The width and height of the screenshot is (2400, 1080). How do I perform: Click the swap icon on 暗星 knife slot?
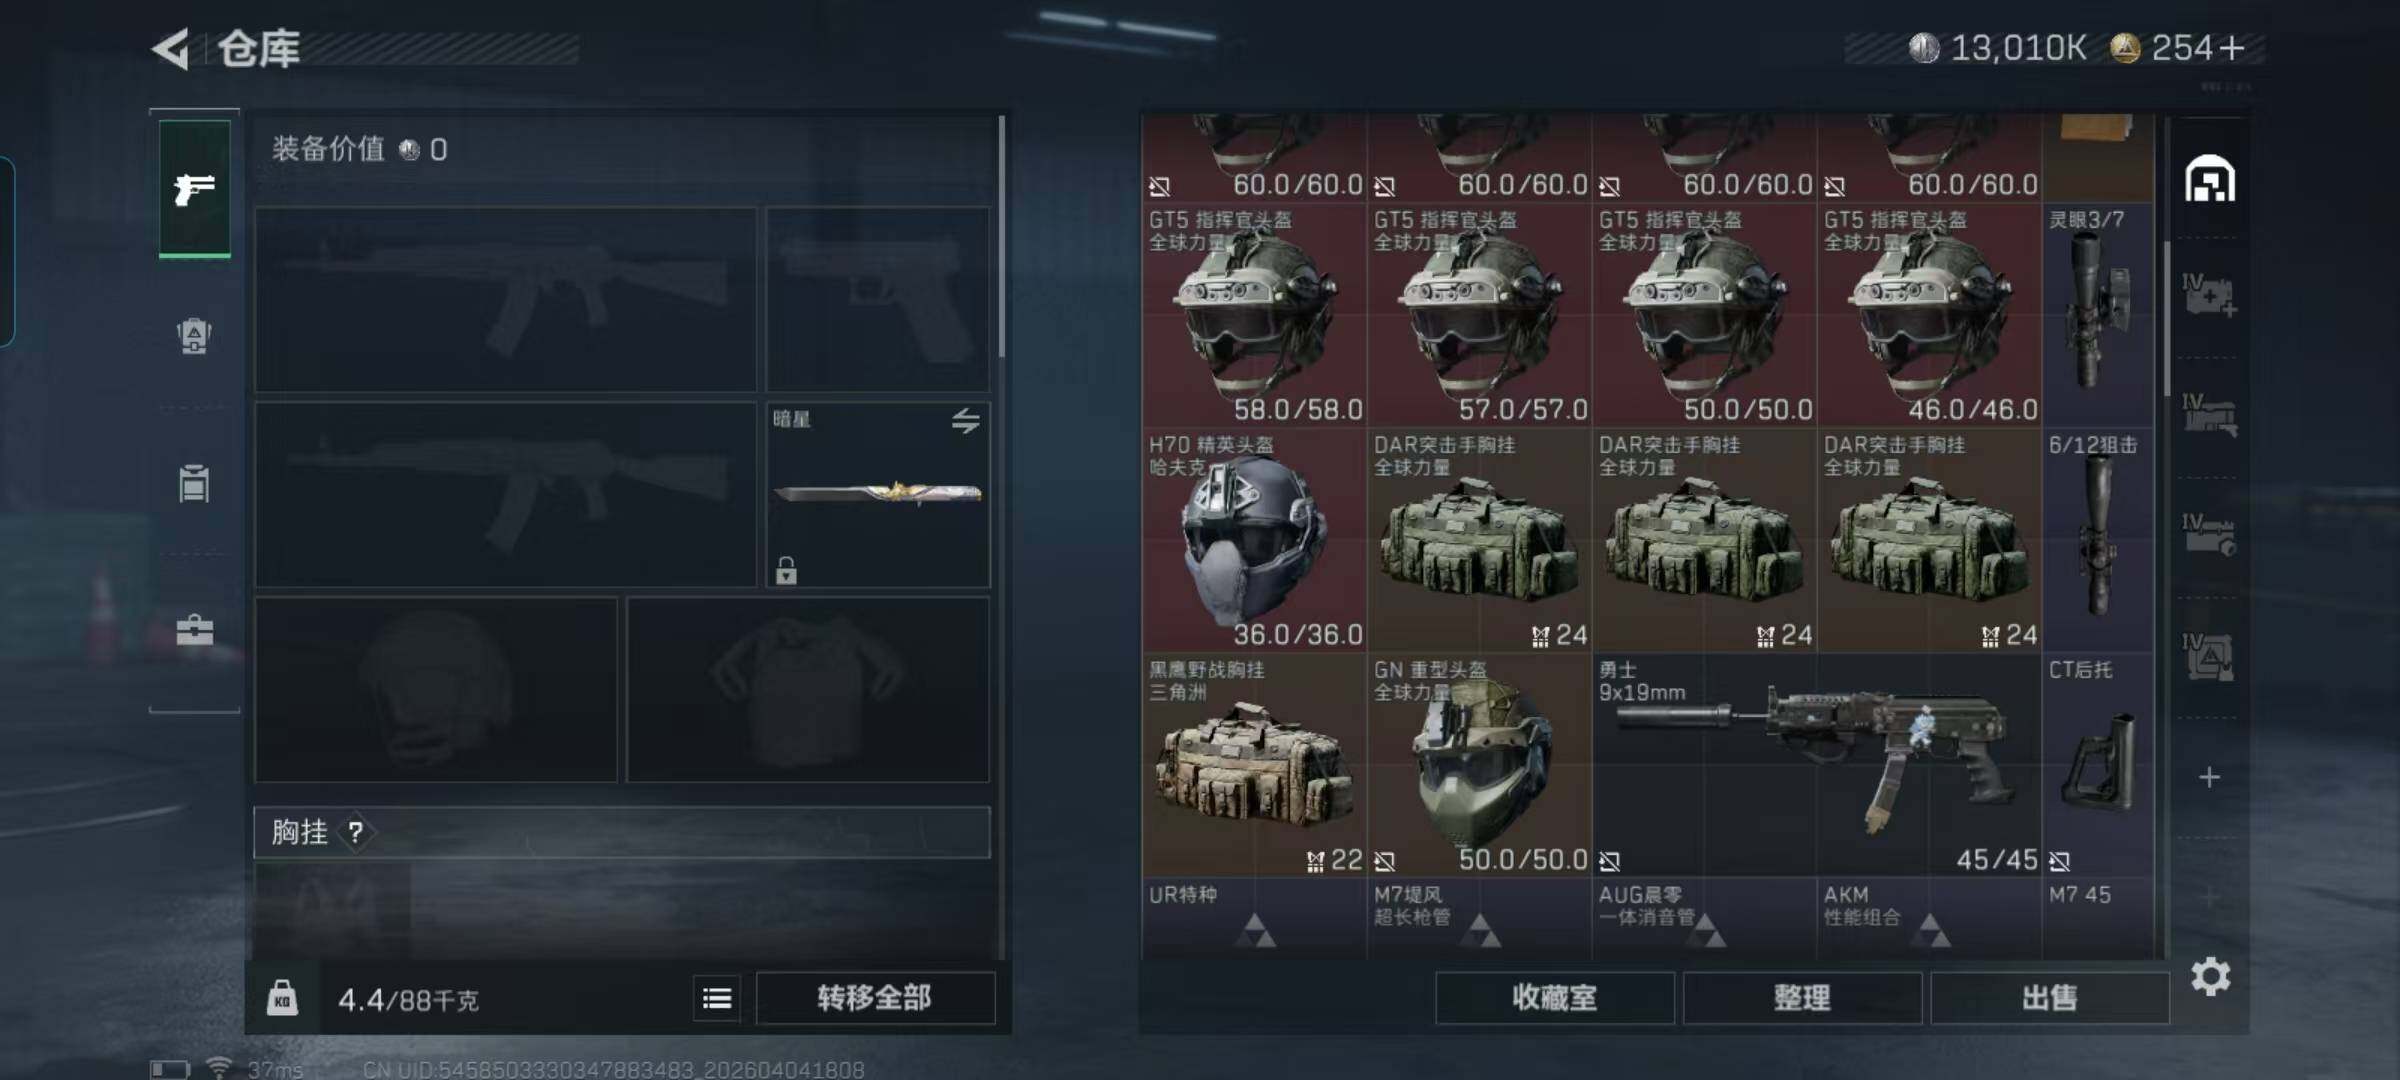[965, 421]
